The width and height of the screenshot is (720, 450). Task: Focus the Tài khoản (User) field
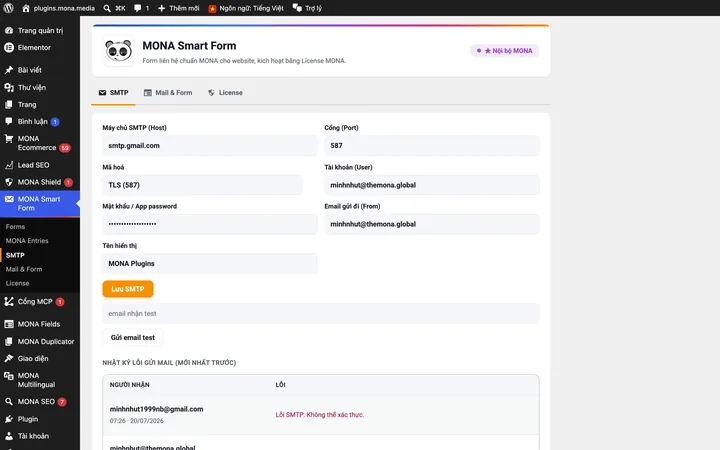point(432,185)
